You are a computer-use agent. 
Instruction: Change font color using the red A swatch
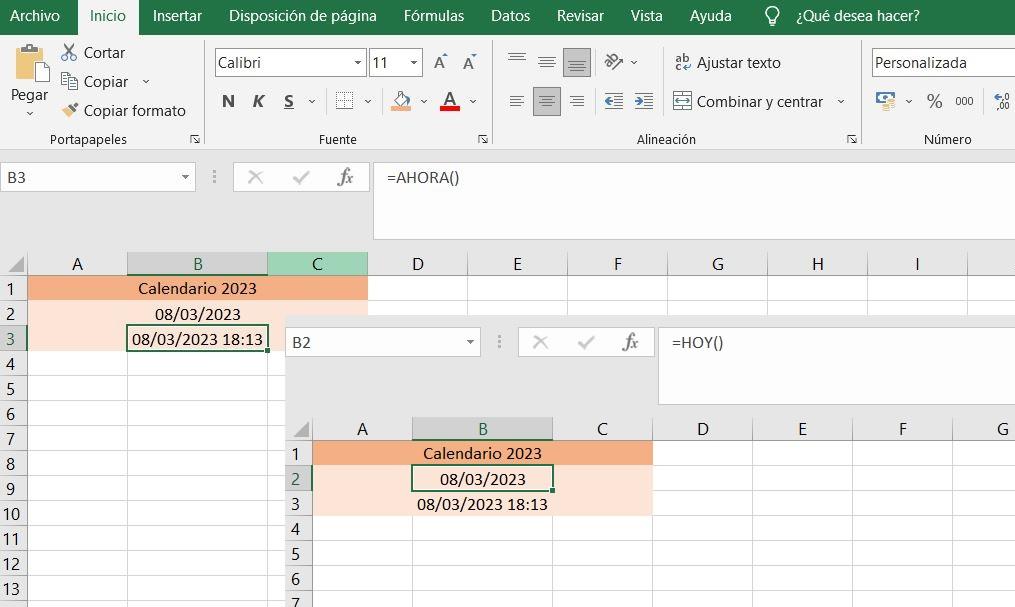(449, 101)
